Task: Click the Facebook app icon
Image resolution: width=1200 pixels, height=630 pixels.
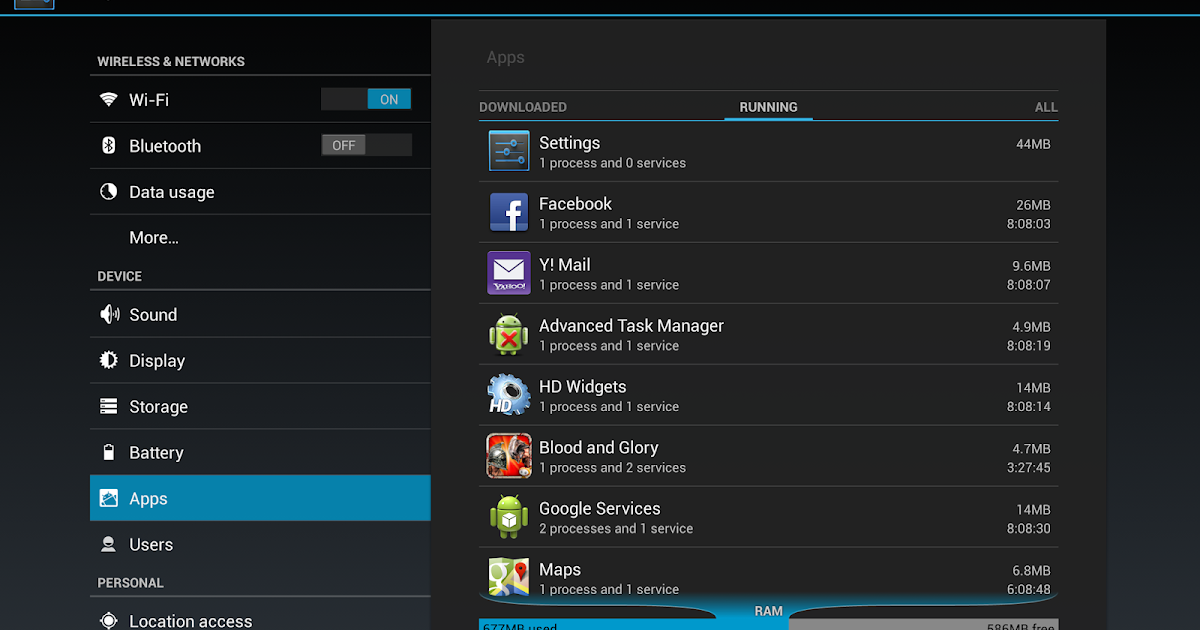Action: point(509,212)
